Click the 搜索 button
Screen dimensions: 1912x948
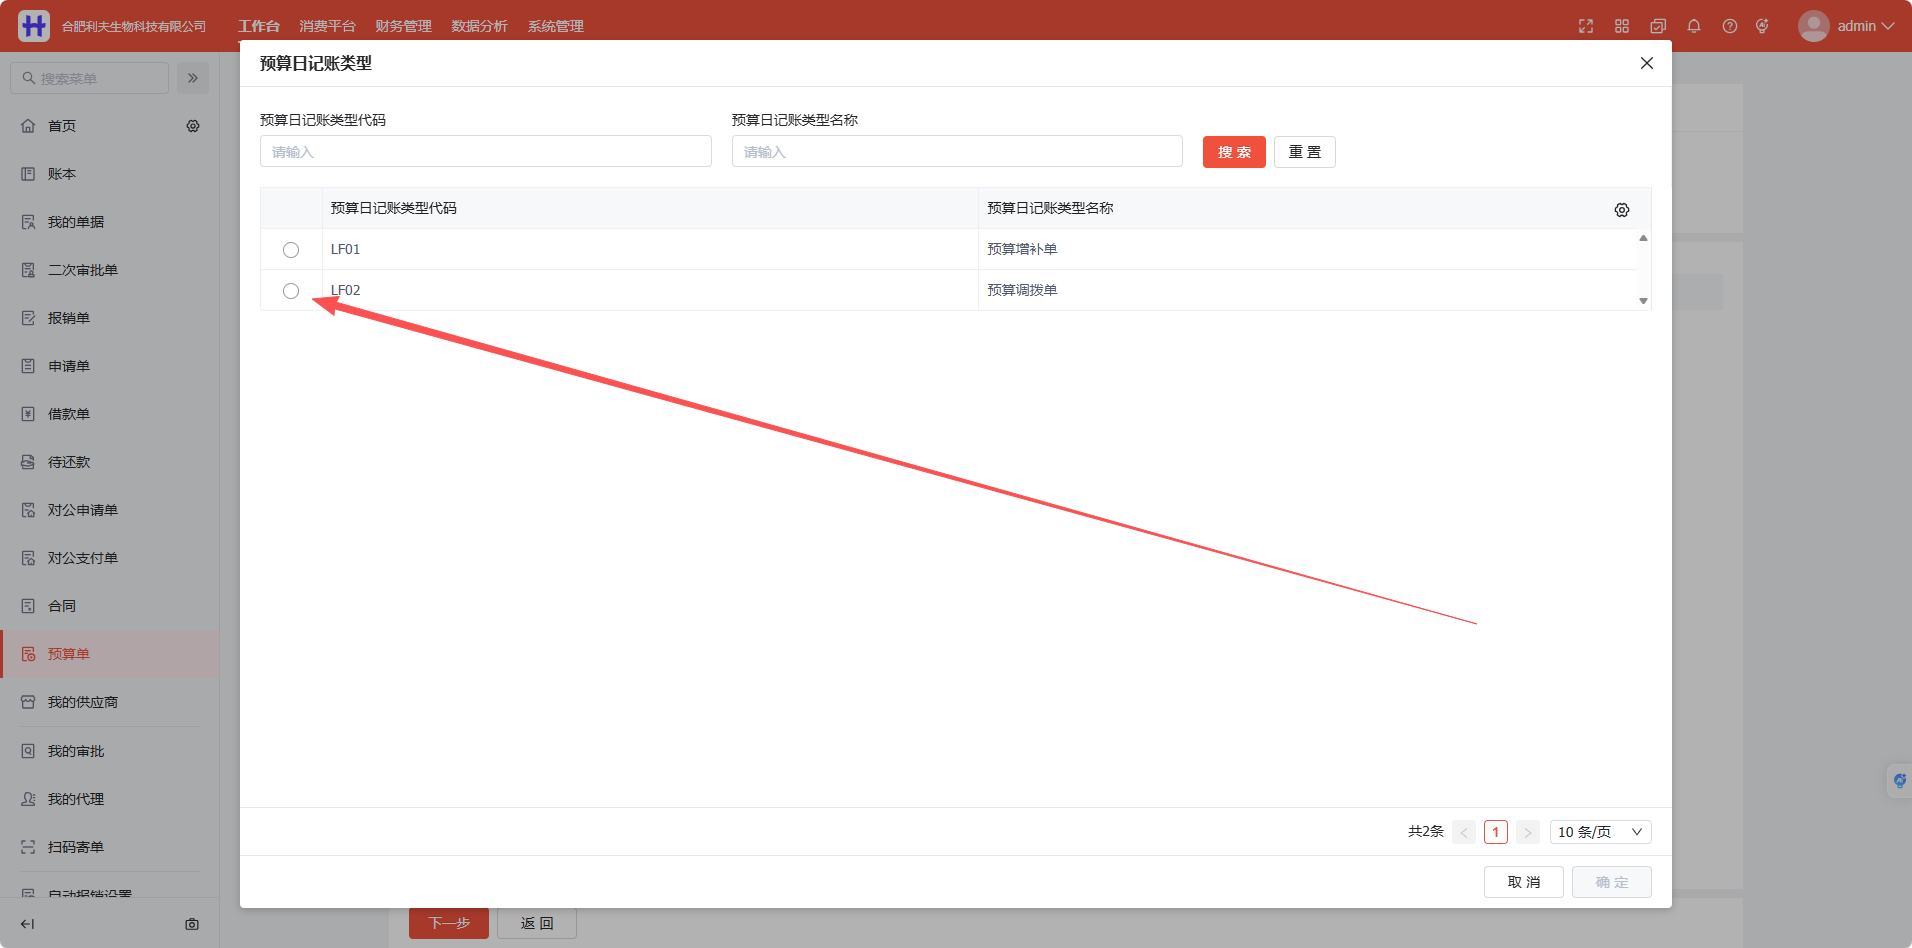[x=1234, y=152]
